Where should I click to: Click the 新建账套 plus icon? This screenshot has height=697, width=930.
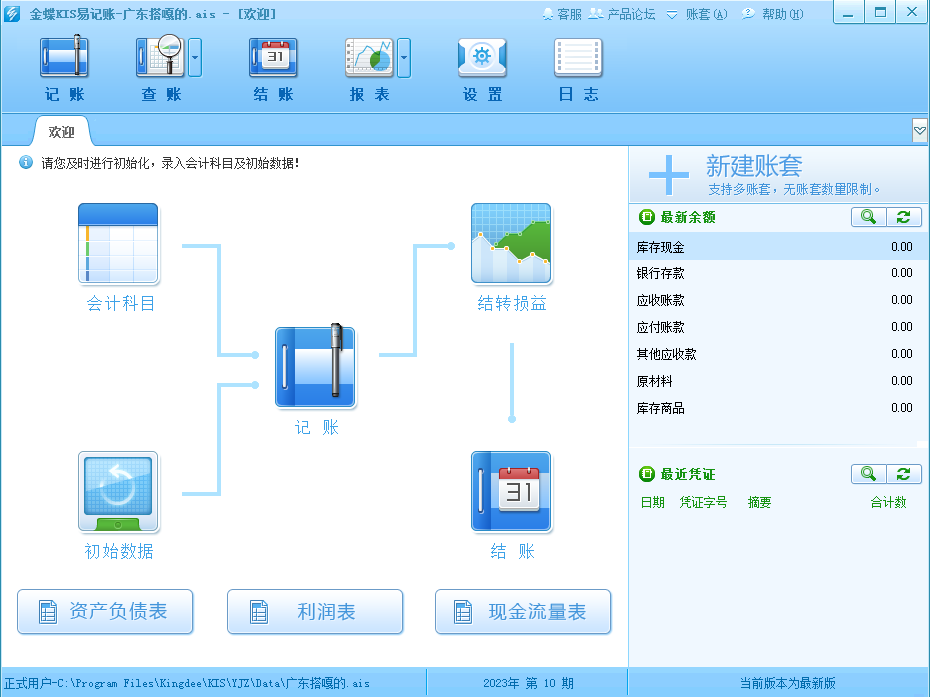[668, 175]
